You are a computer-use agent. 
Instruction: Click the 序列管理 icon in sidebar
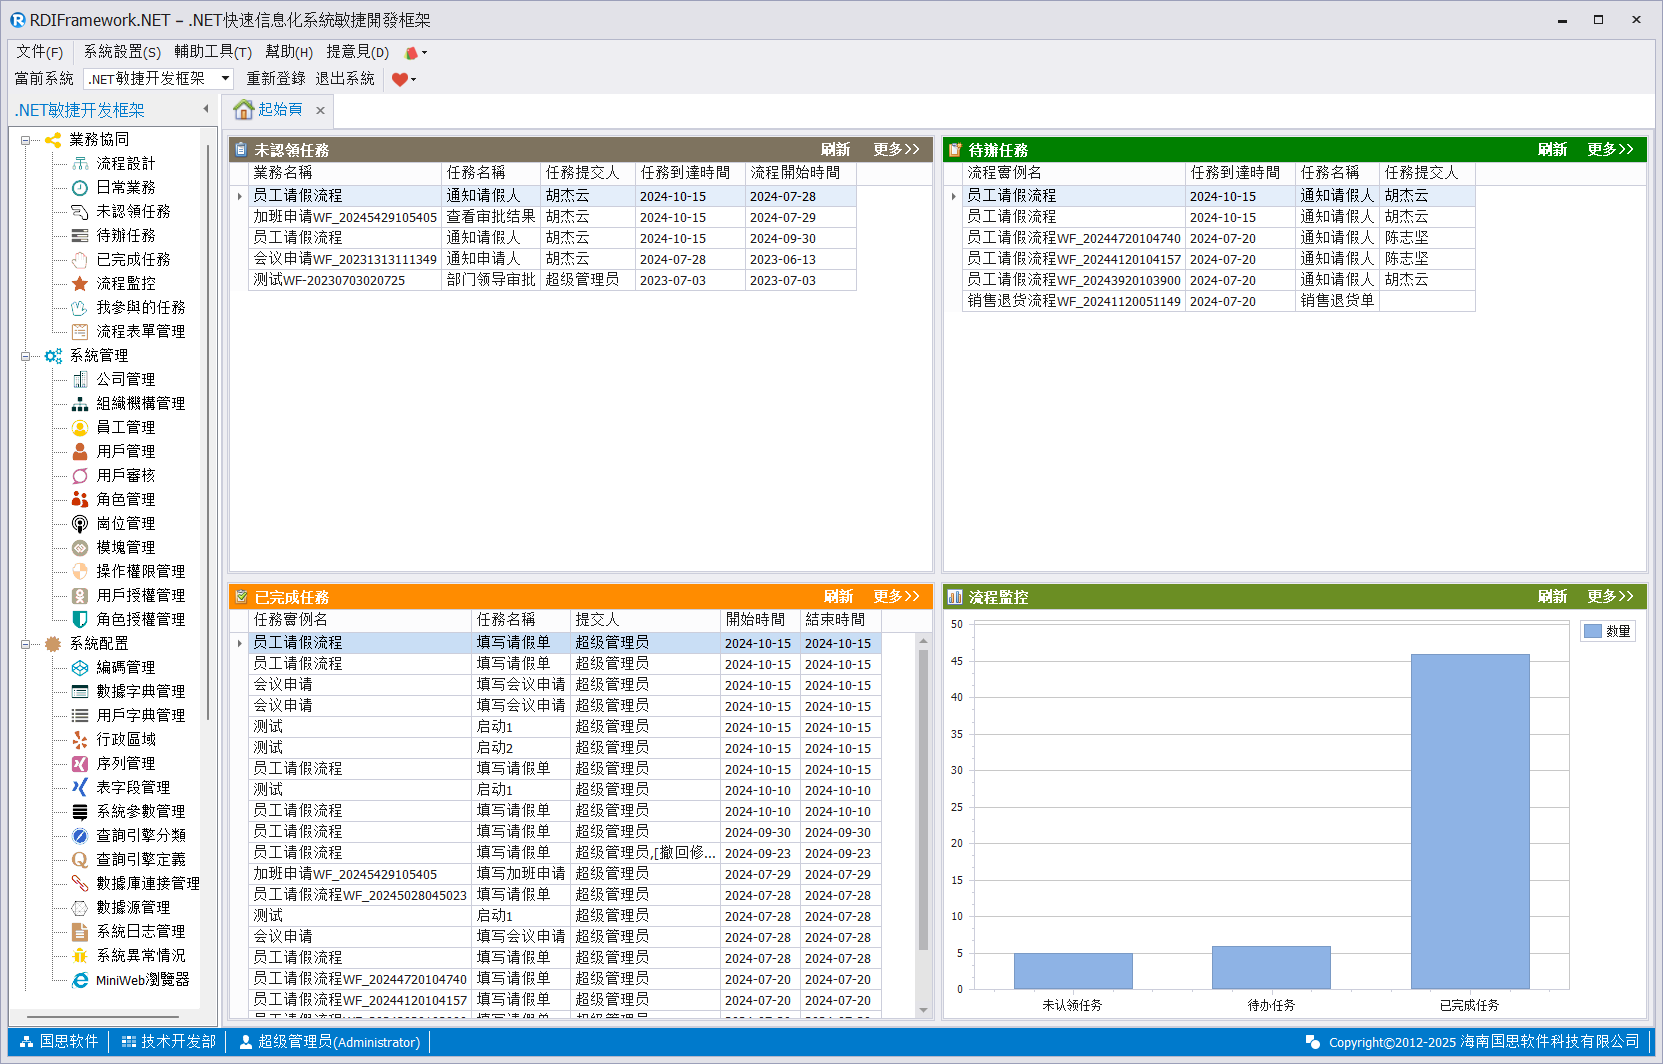[x=80, y=764]
